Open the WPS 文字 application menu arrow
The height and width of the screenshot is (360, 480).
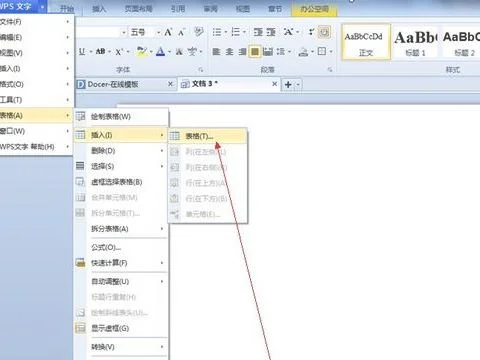[x=42, y=7]
